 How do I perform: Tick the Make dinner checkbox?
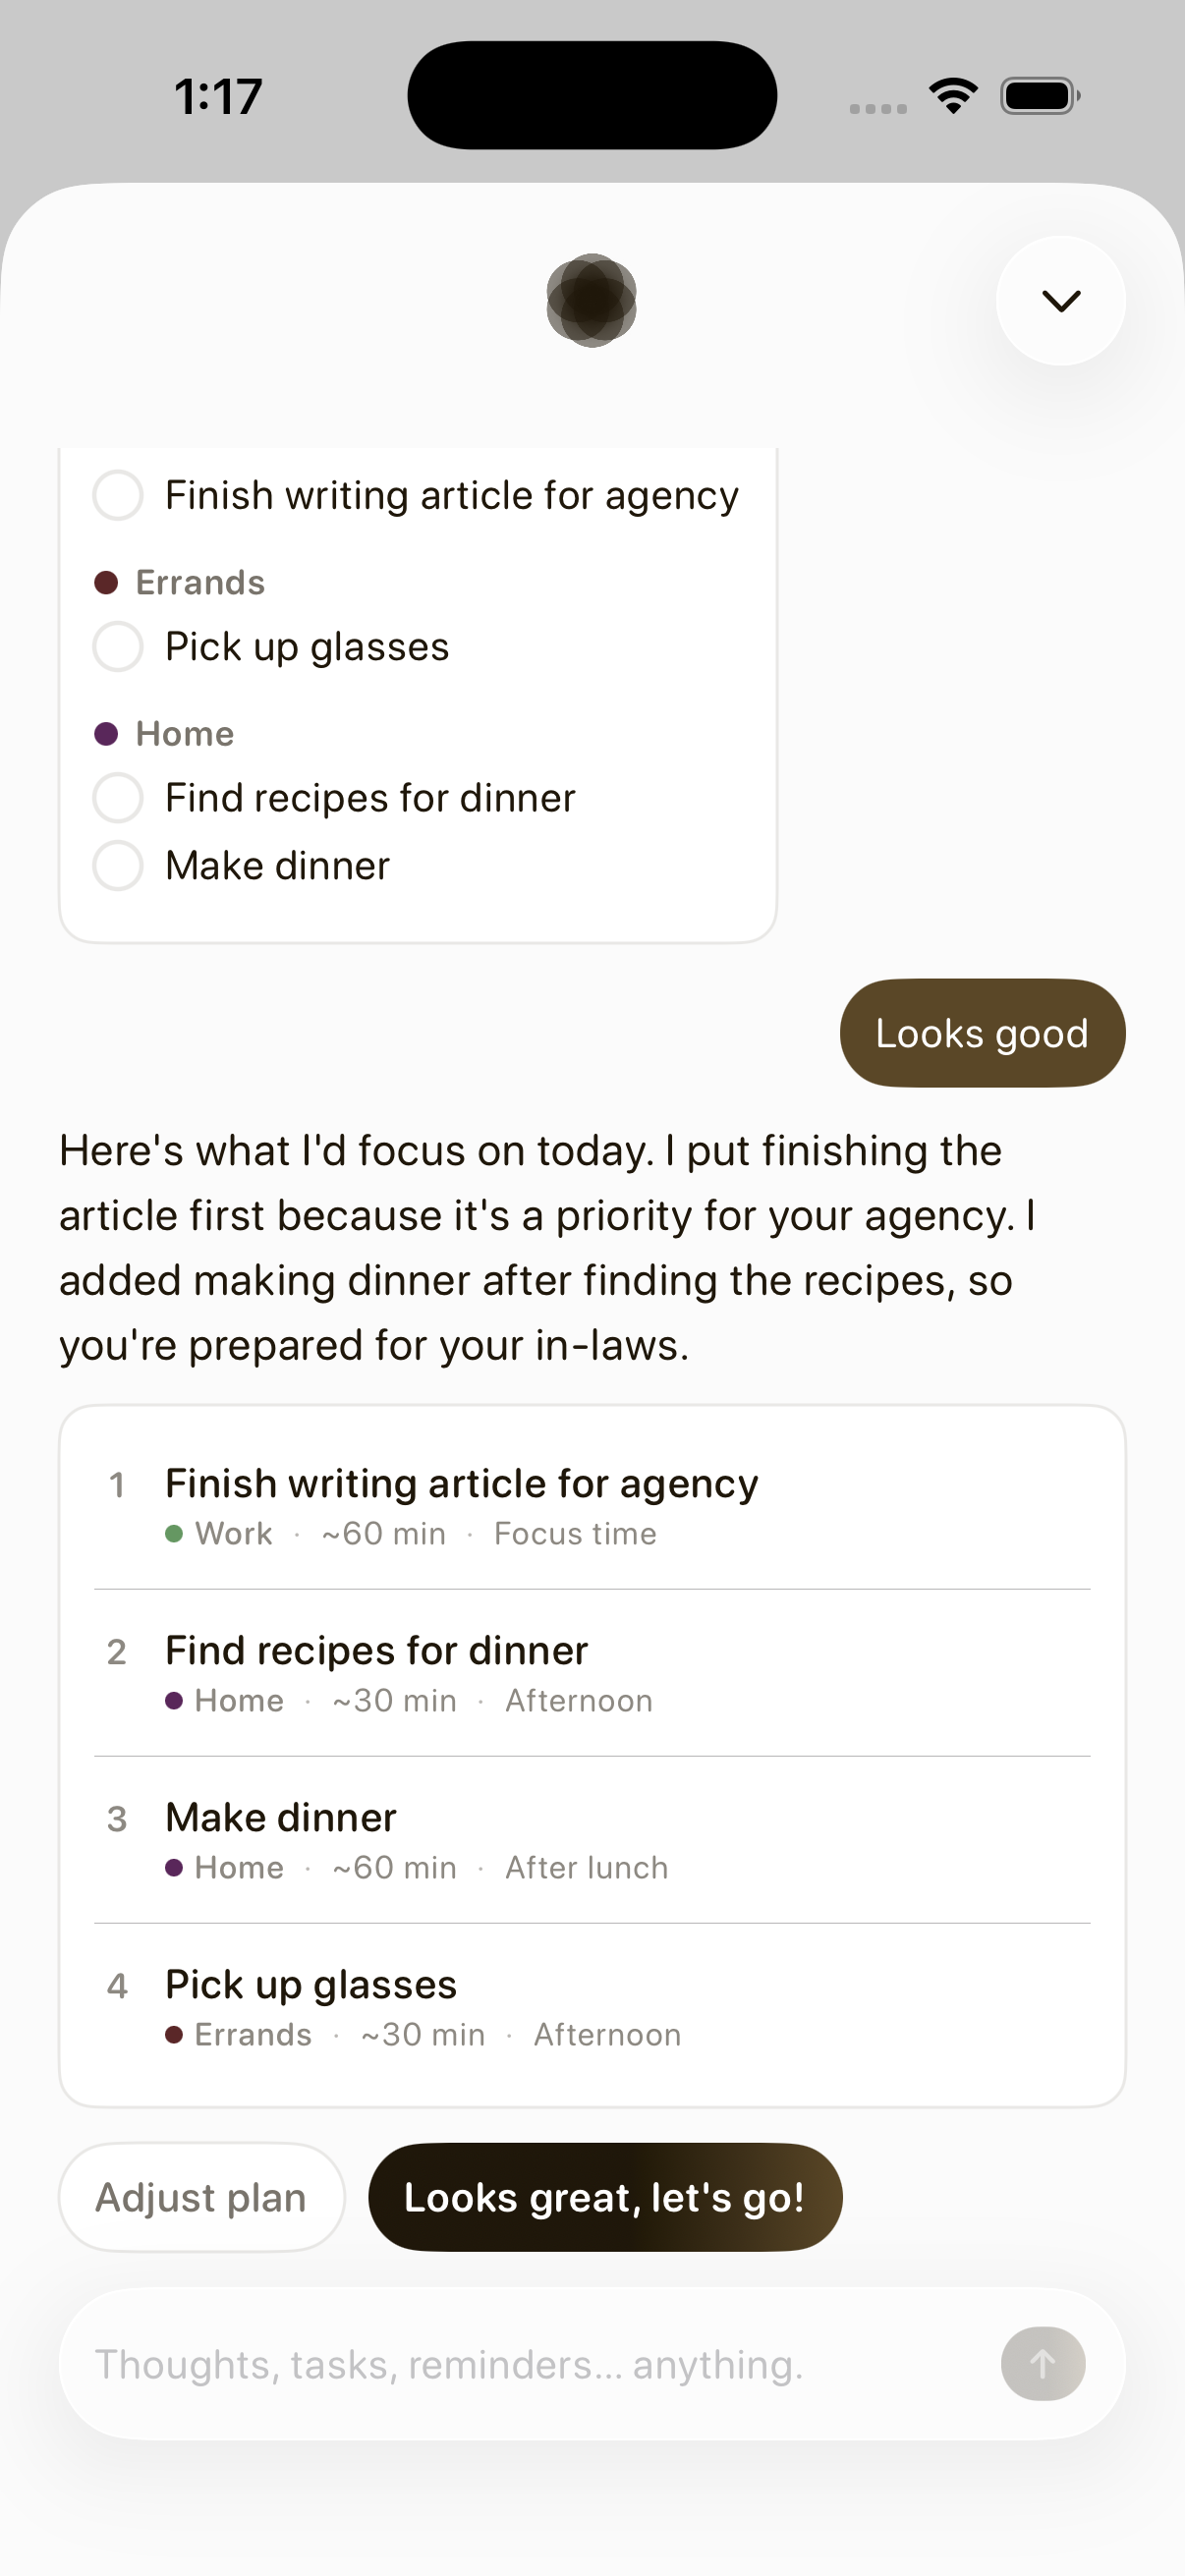[118, 865]
